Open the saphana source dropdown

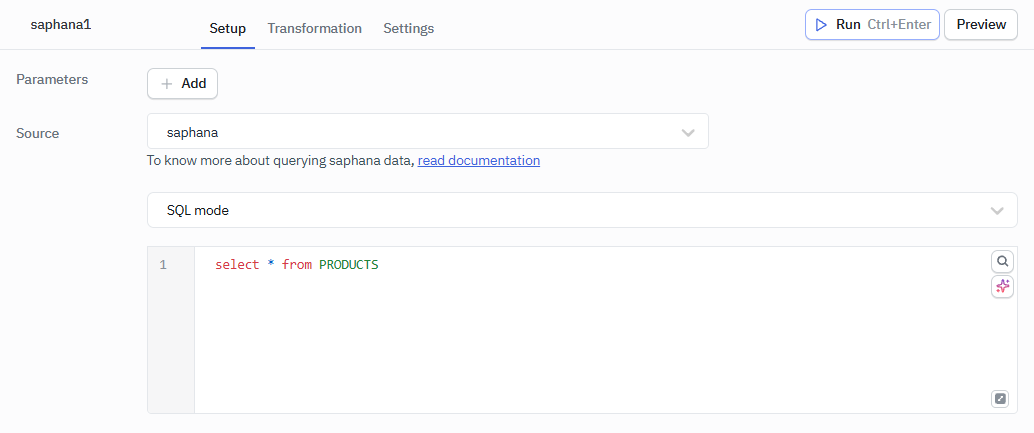(x=420, y=131)
